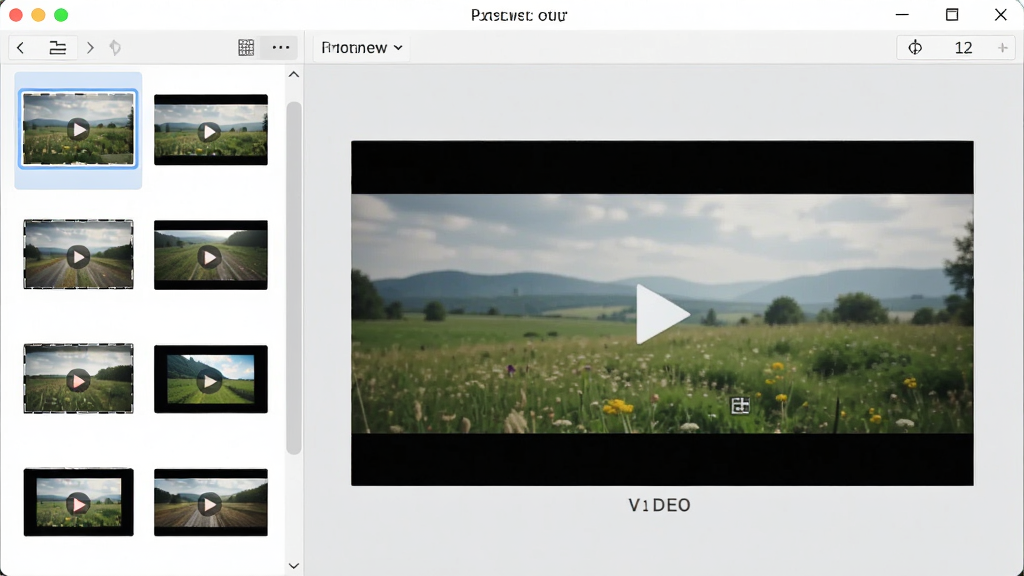Open the Brionnew dropdown
Viewport: 1024px width, 576px height.
(362, 48)
